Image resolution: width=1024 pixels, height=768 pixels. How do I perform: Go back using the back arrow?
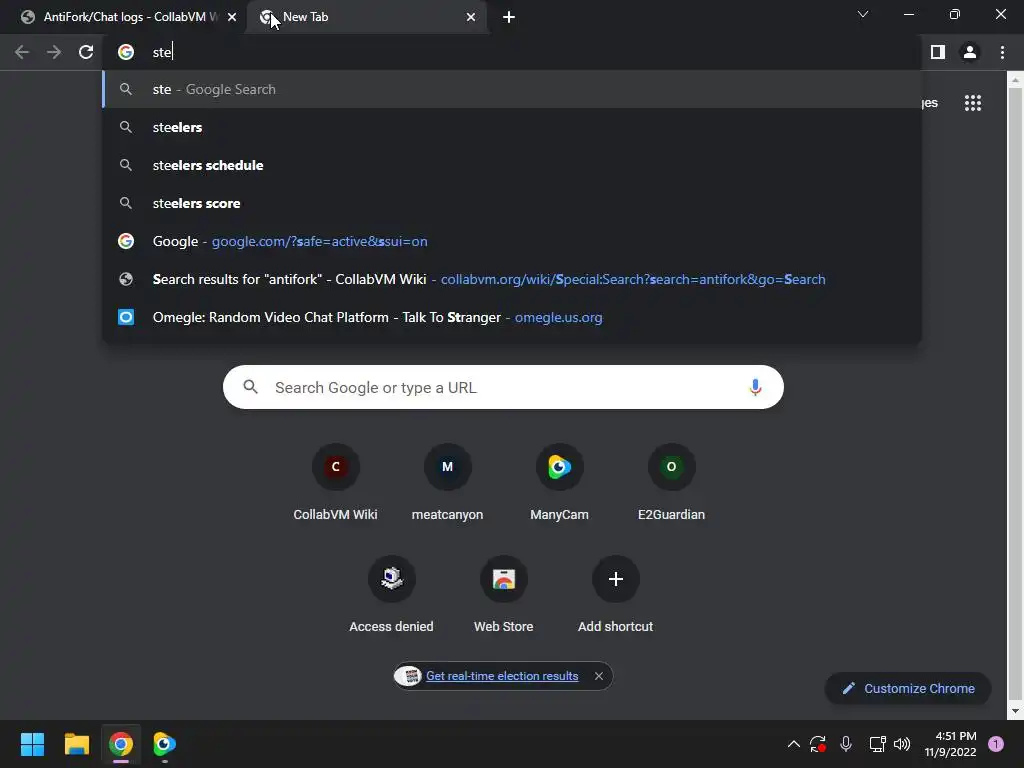click(22, 52)
